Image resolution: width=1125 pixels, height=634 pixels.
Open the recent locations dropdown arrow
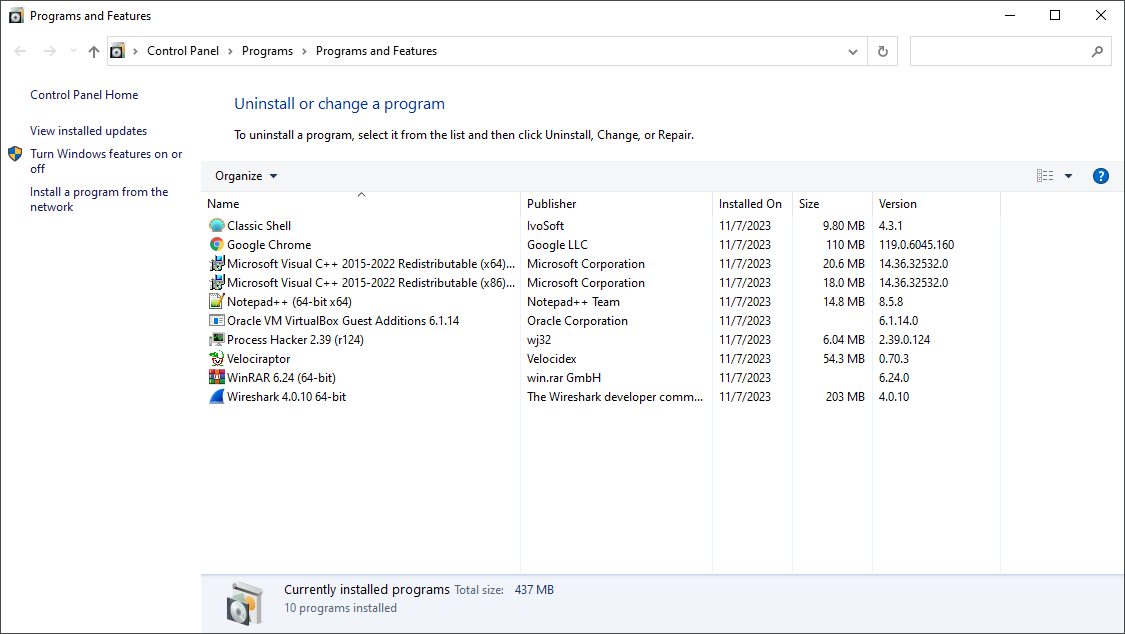tap(73, 51)
